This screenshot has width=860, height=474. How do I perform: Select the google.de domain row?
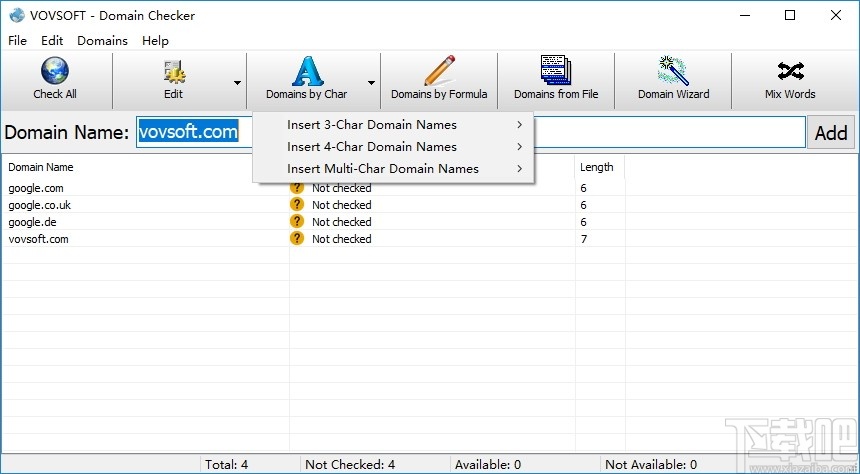click(x=430, y=222)
